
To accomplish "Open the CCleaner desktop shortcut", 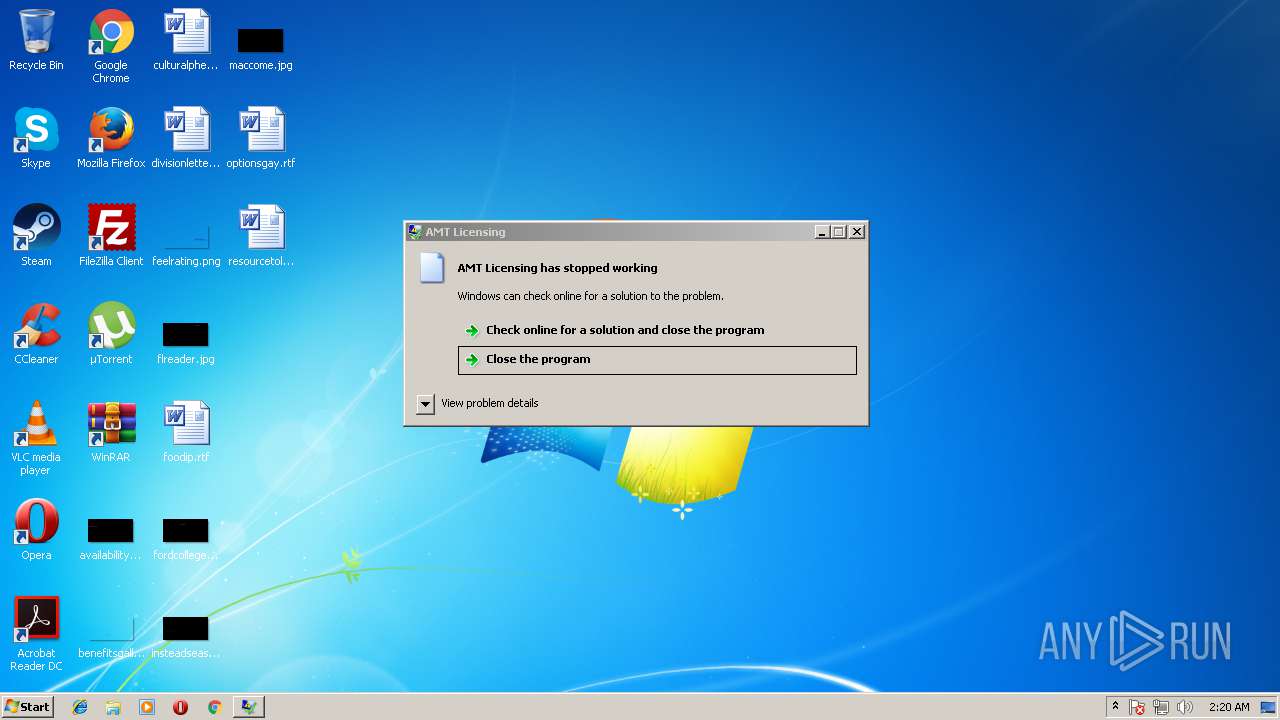I will (x=36, y=335).
